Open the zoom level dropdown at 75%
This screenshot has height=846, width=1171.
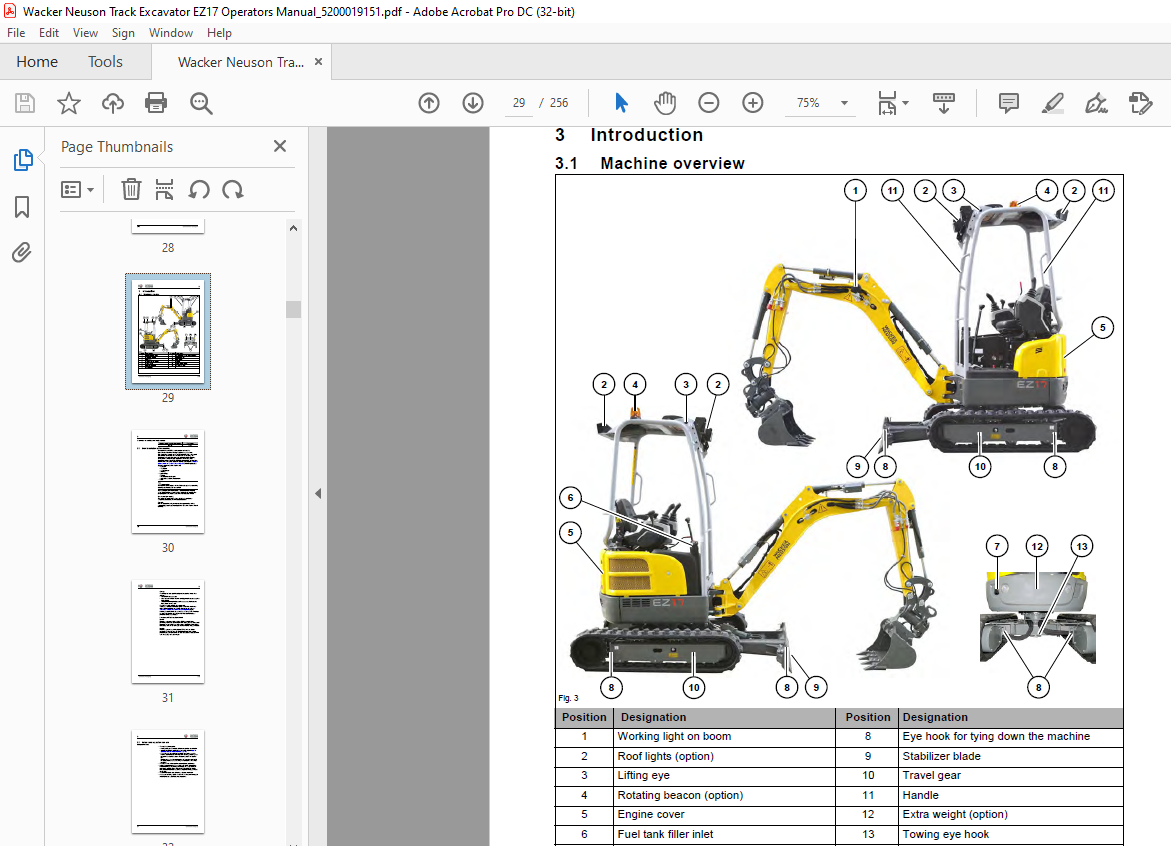(845, 103)
